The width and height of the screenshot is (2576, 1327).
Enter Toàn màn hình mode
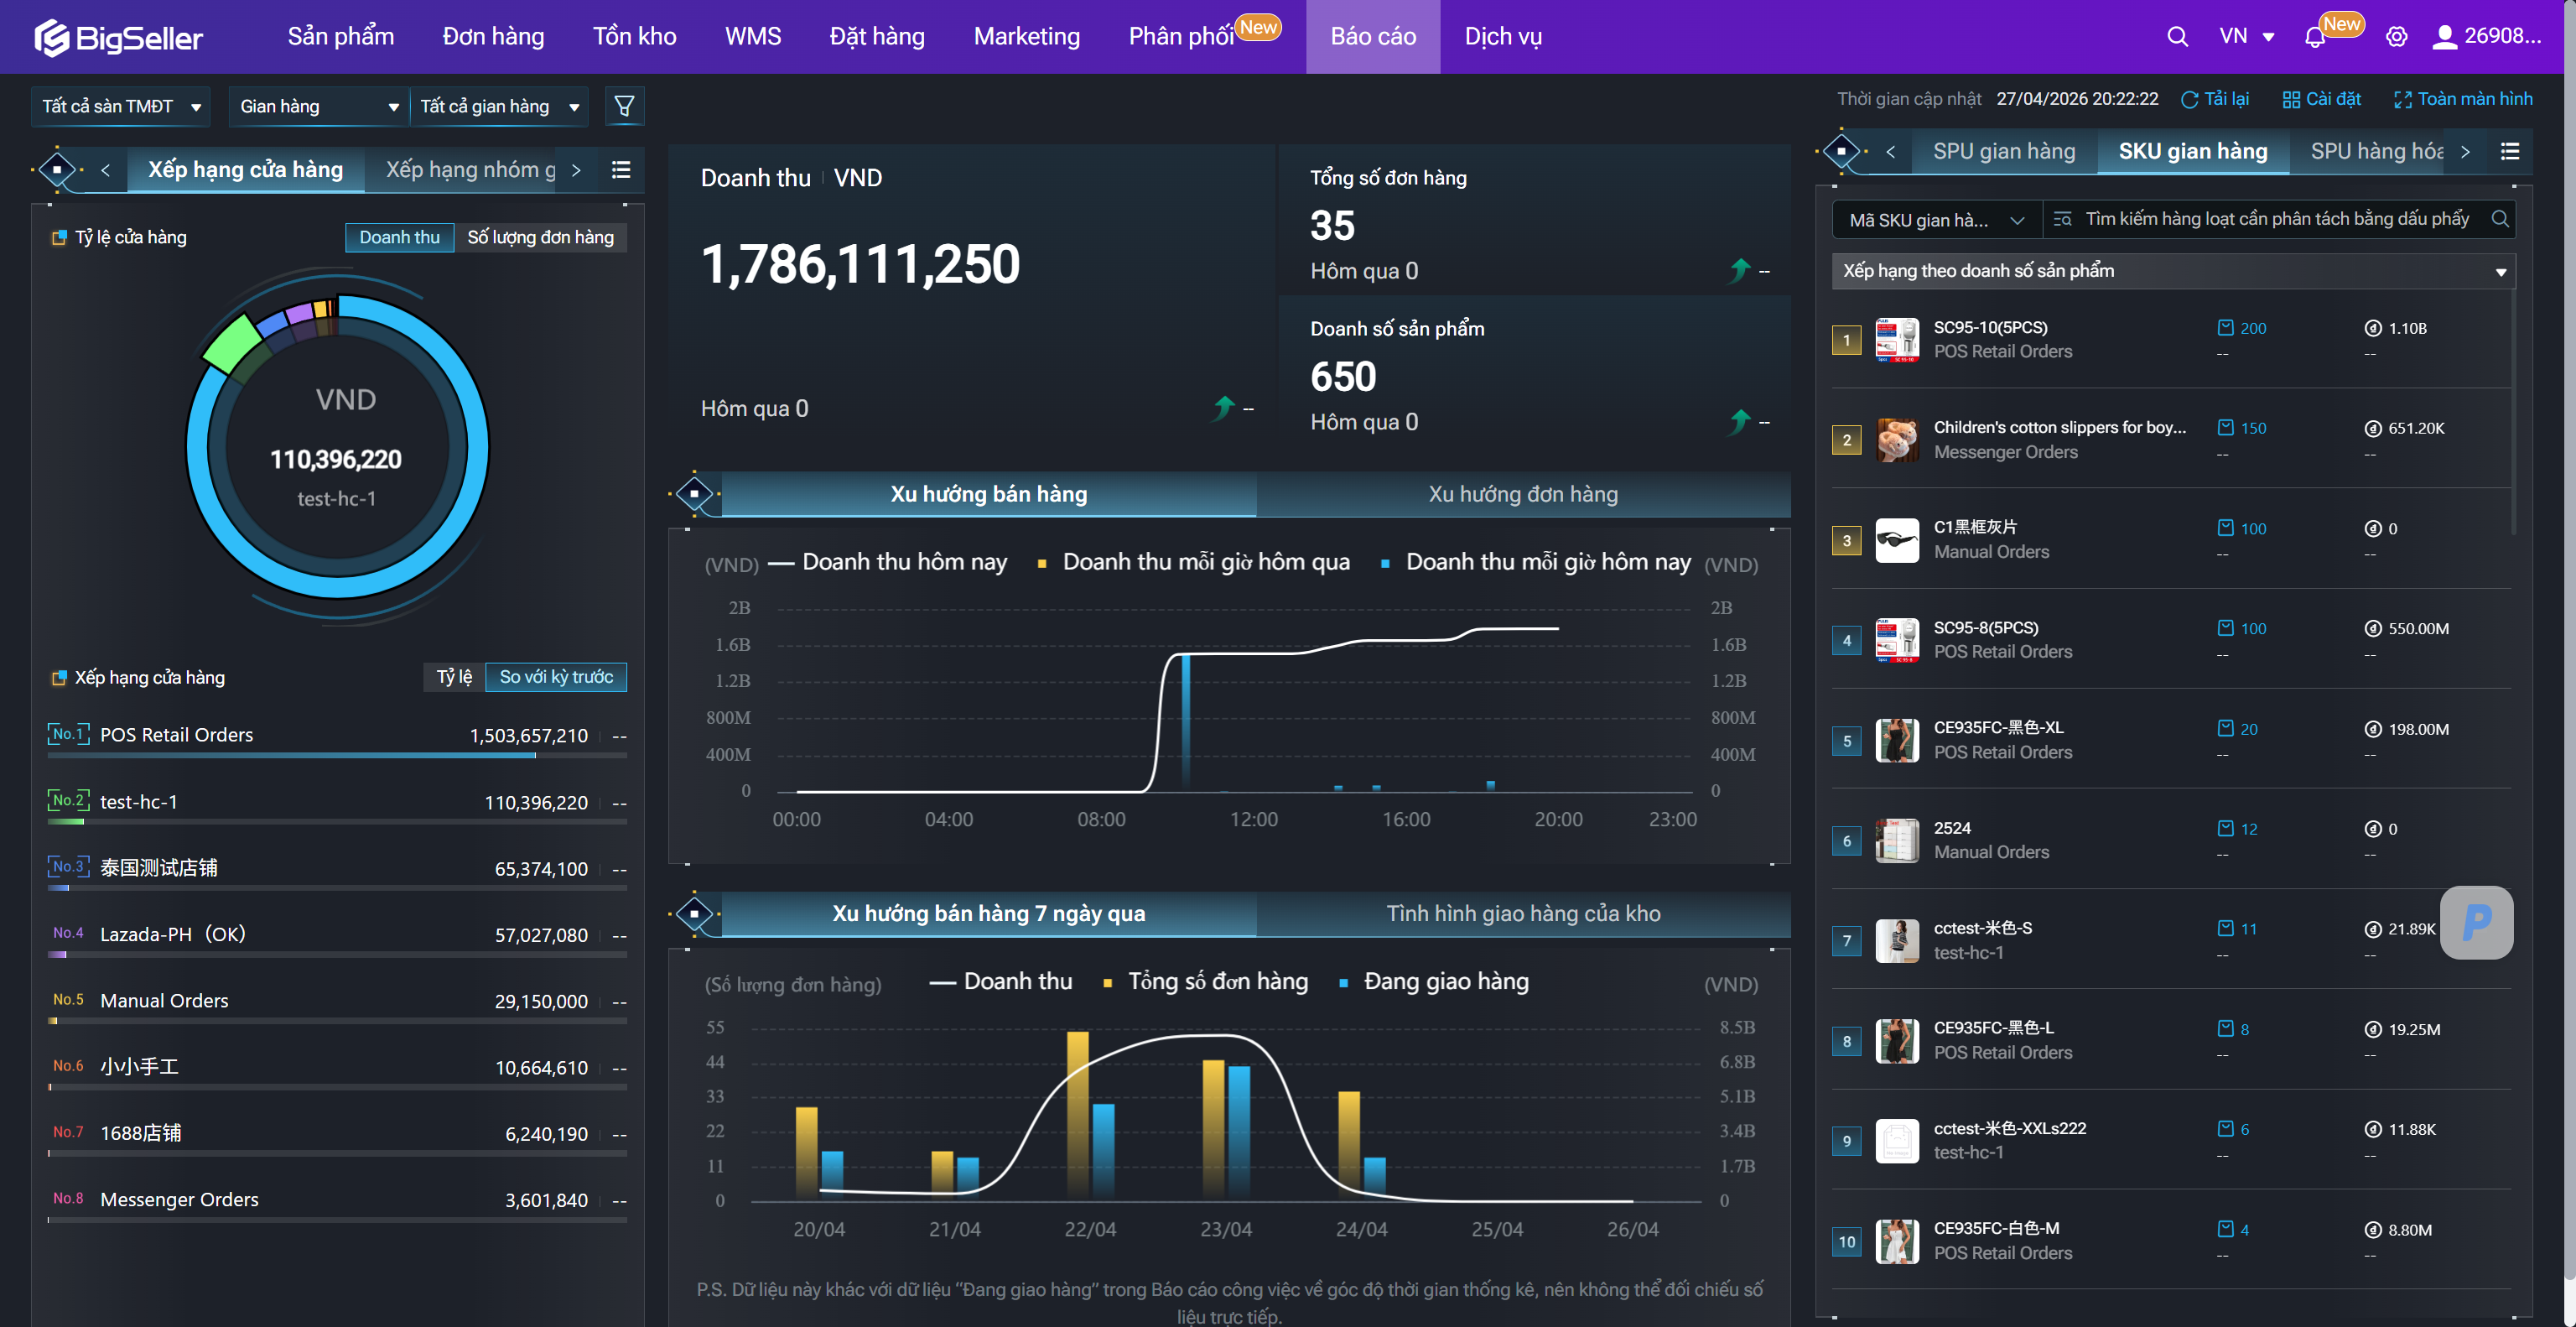(2463, 99)
